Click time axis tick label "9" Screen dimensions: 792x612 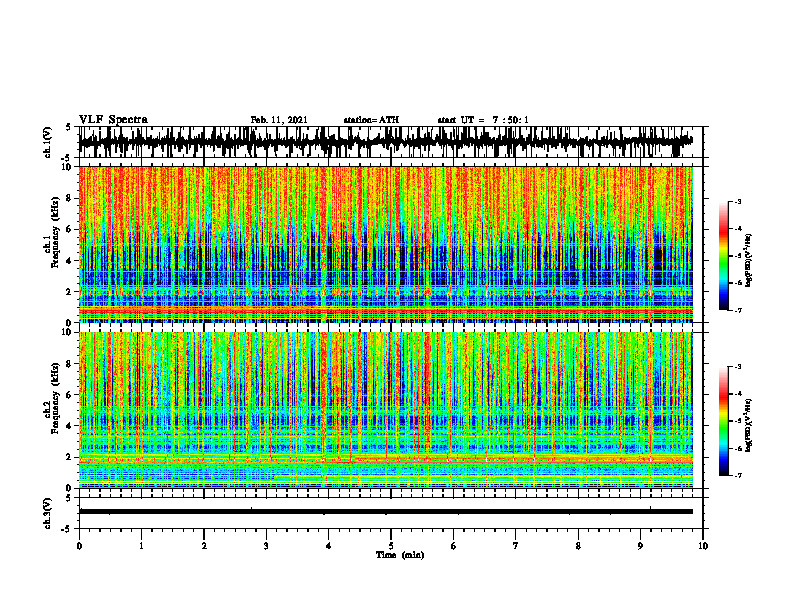[640, 546]
